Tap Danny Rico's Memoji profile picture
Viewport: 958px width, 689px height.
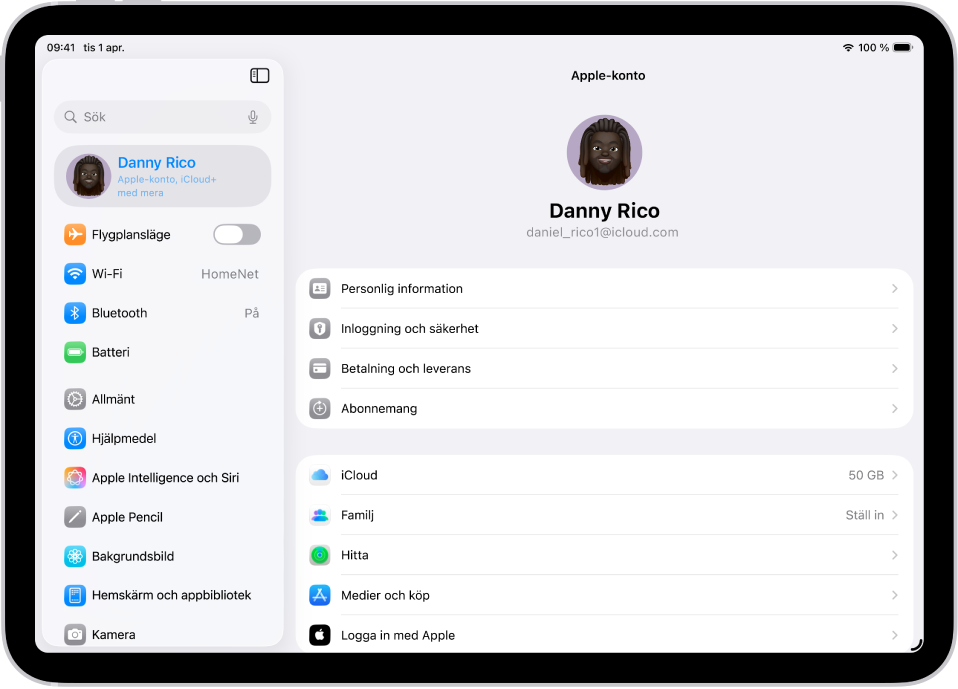coord(604,152)
